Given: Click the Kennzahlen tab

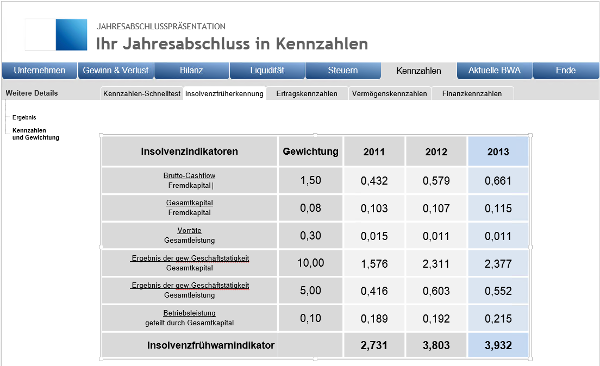Looking at the screenshot, I should 419,71.
